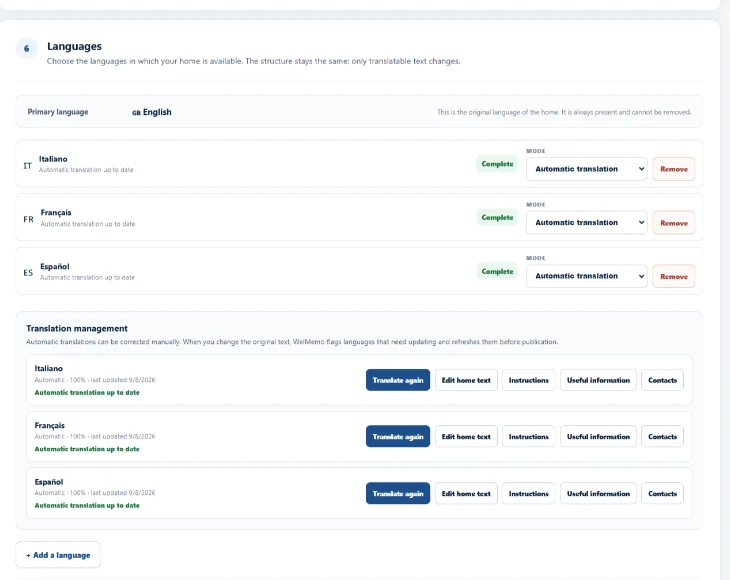Click the Complete status badge for Italiano

[497, 164]
